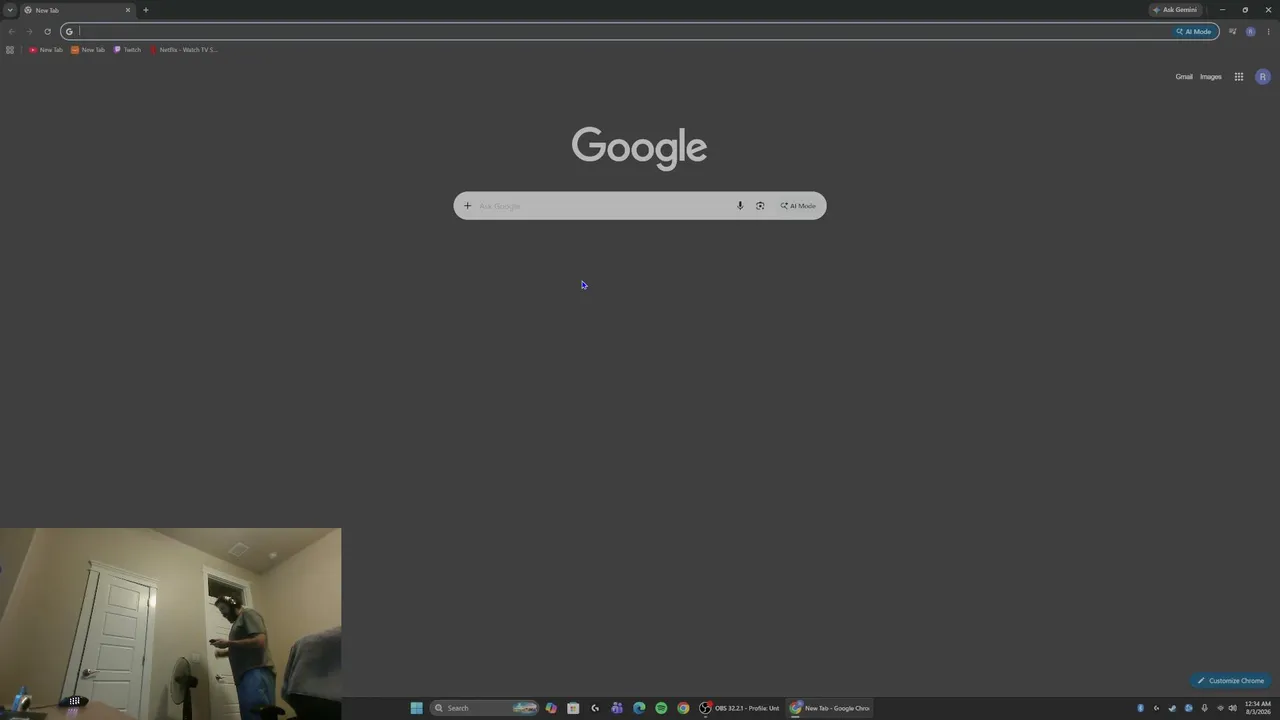Screen dimensions: 1280x720
Task: Launch Microsoft Edge from the taskbar
Action: [639, 708]
